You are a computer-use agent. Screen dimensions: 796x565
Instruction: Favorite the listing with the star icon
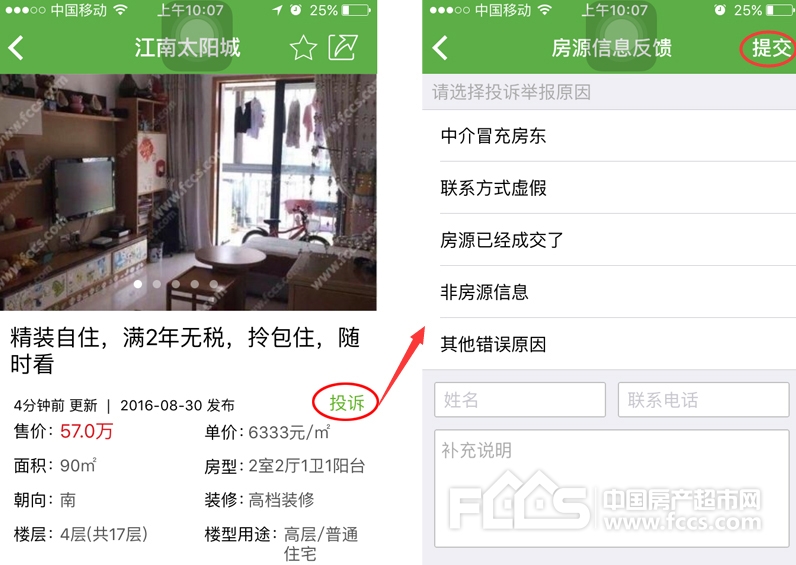click(303, 48)
